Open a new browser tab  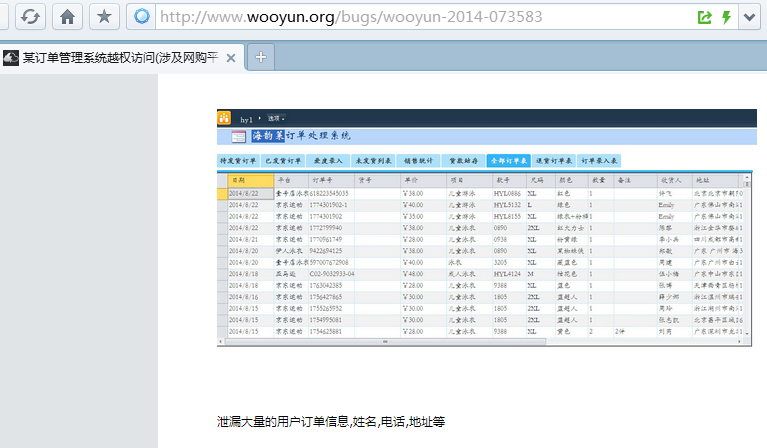pos(260,57)
